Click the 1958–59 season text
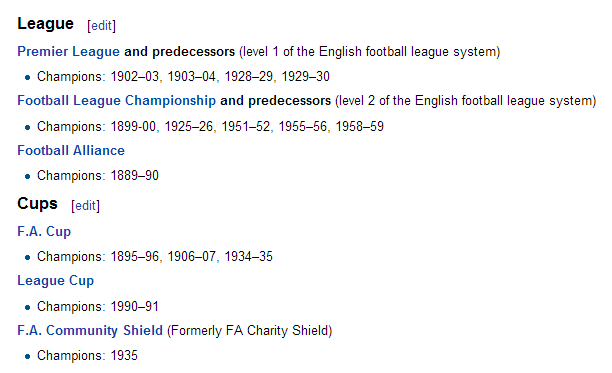Screen dimensions: 612x373 pos(359,126)
